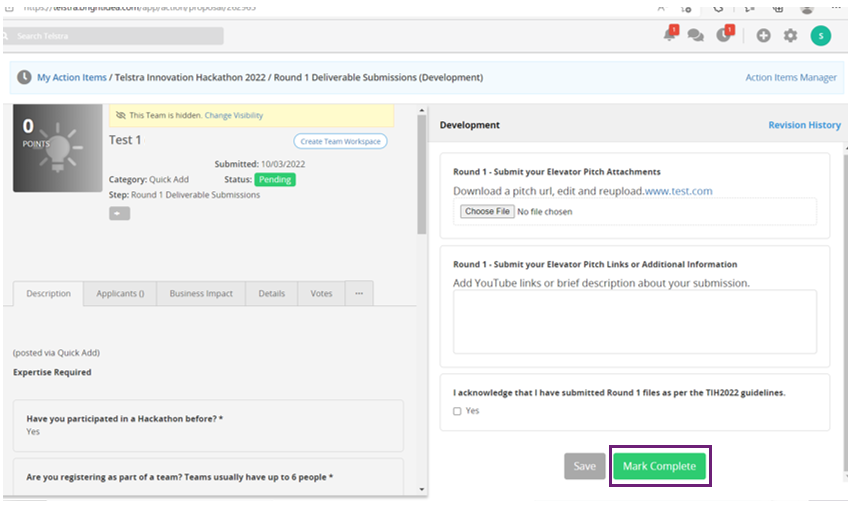Open the Action Items Manager link
Screen dimensions: 862x524
pos(791,78)
